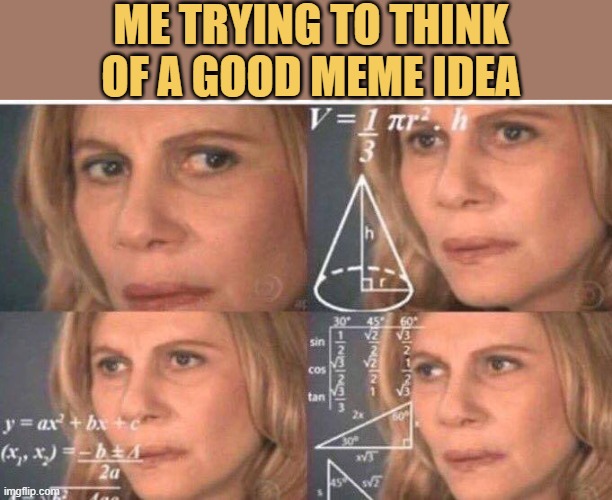Click the cos row in trig table
612x500 pixels.
361,370
